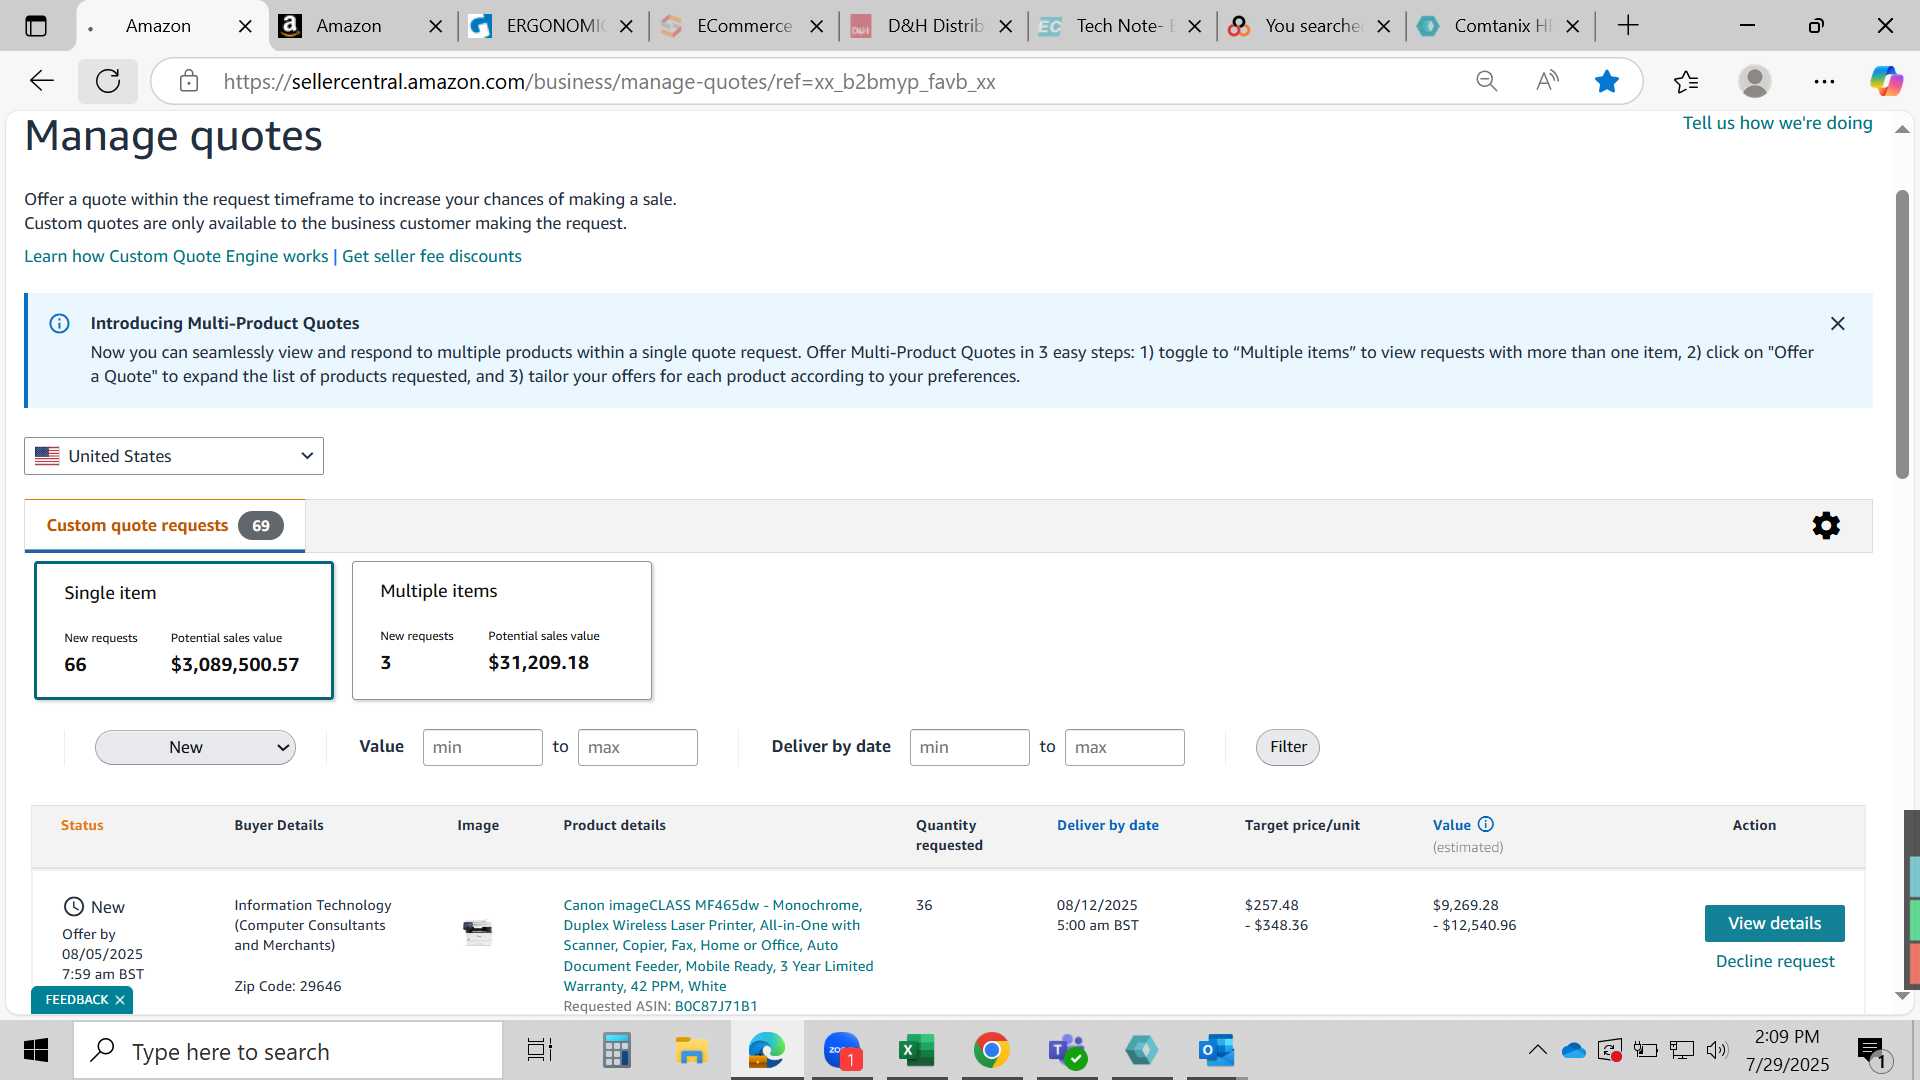
Task: Launch Calculator from taskbar
Action: (x=617, y=1051)
